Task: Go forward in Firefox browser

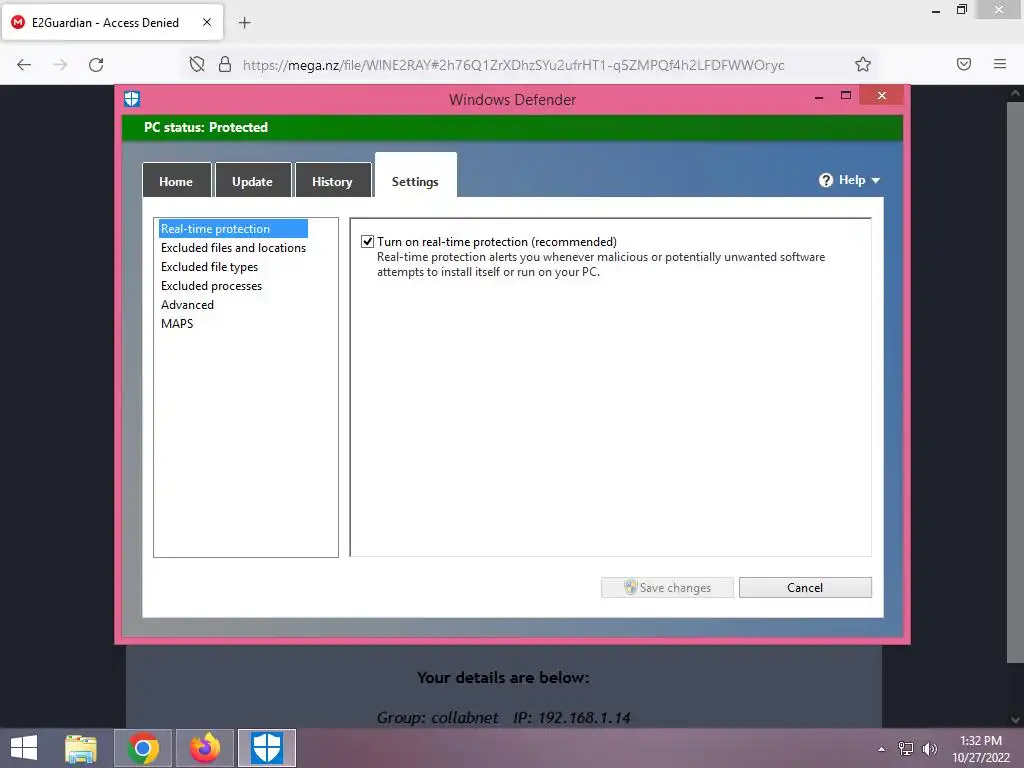Action: point(60,65)
